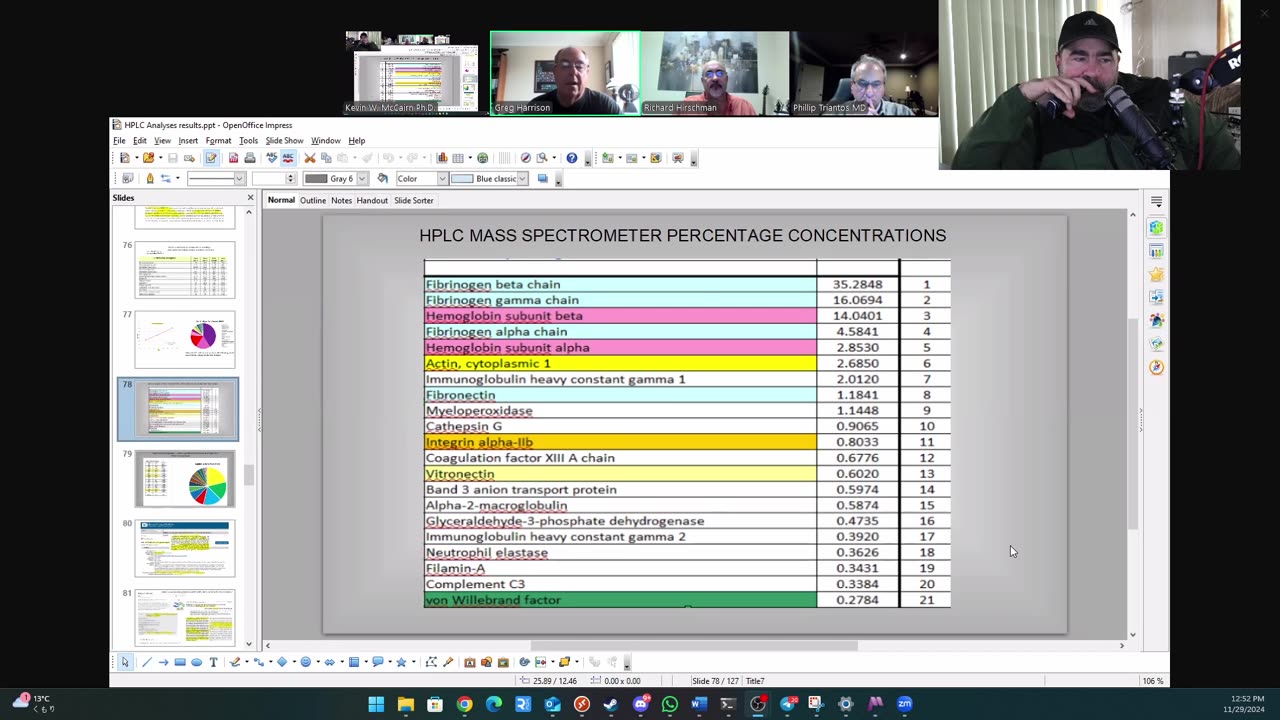Click the slide title HPLC MASS SPECTROMETER text
1280x720 pixels.
[682, 236]
